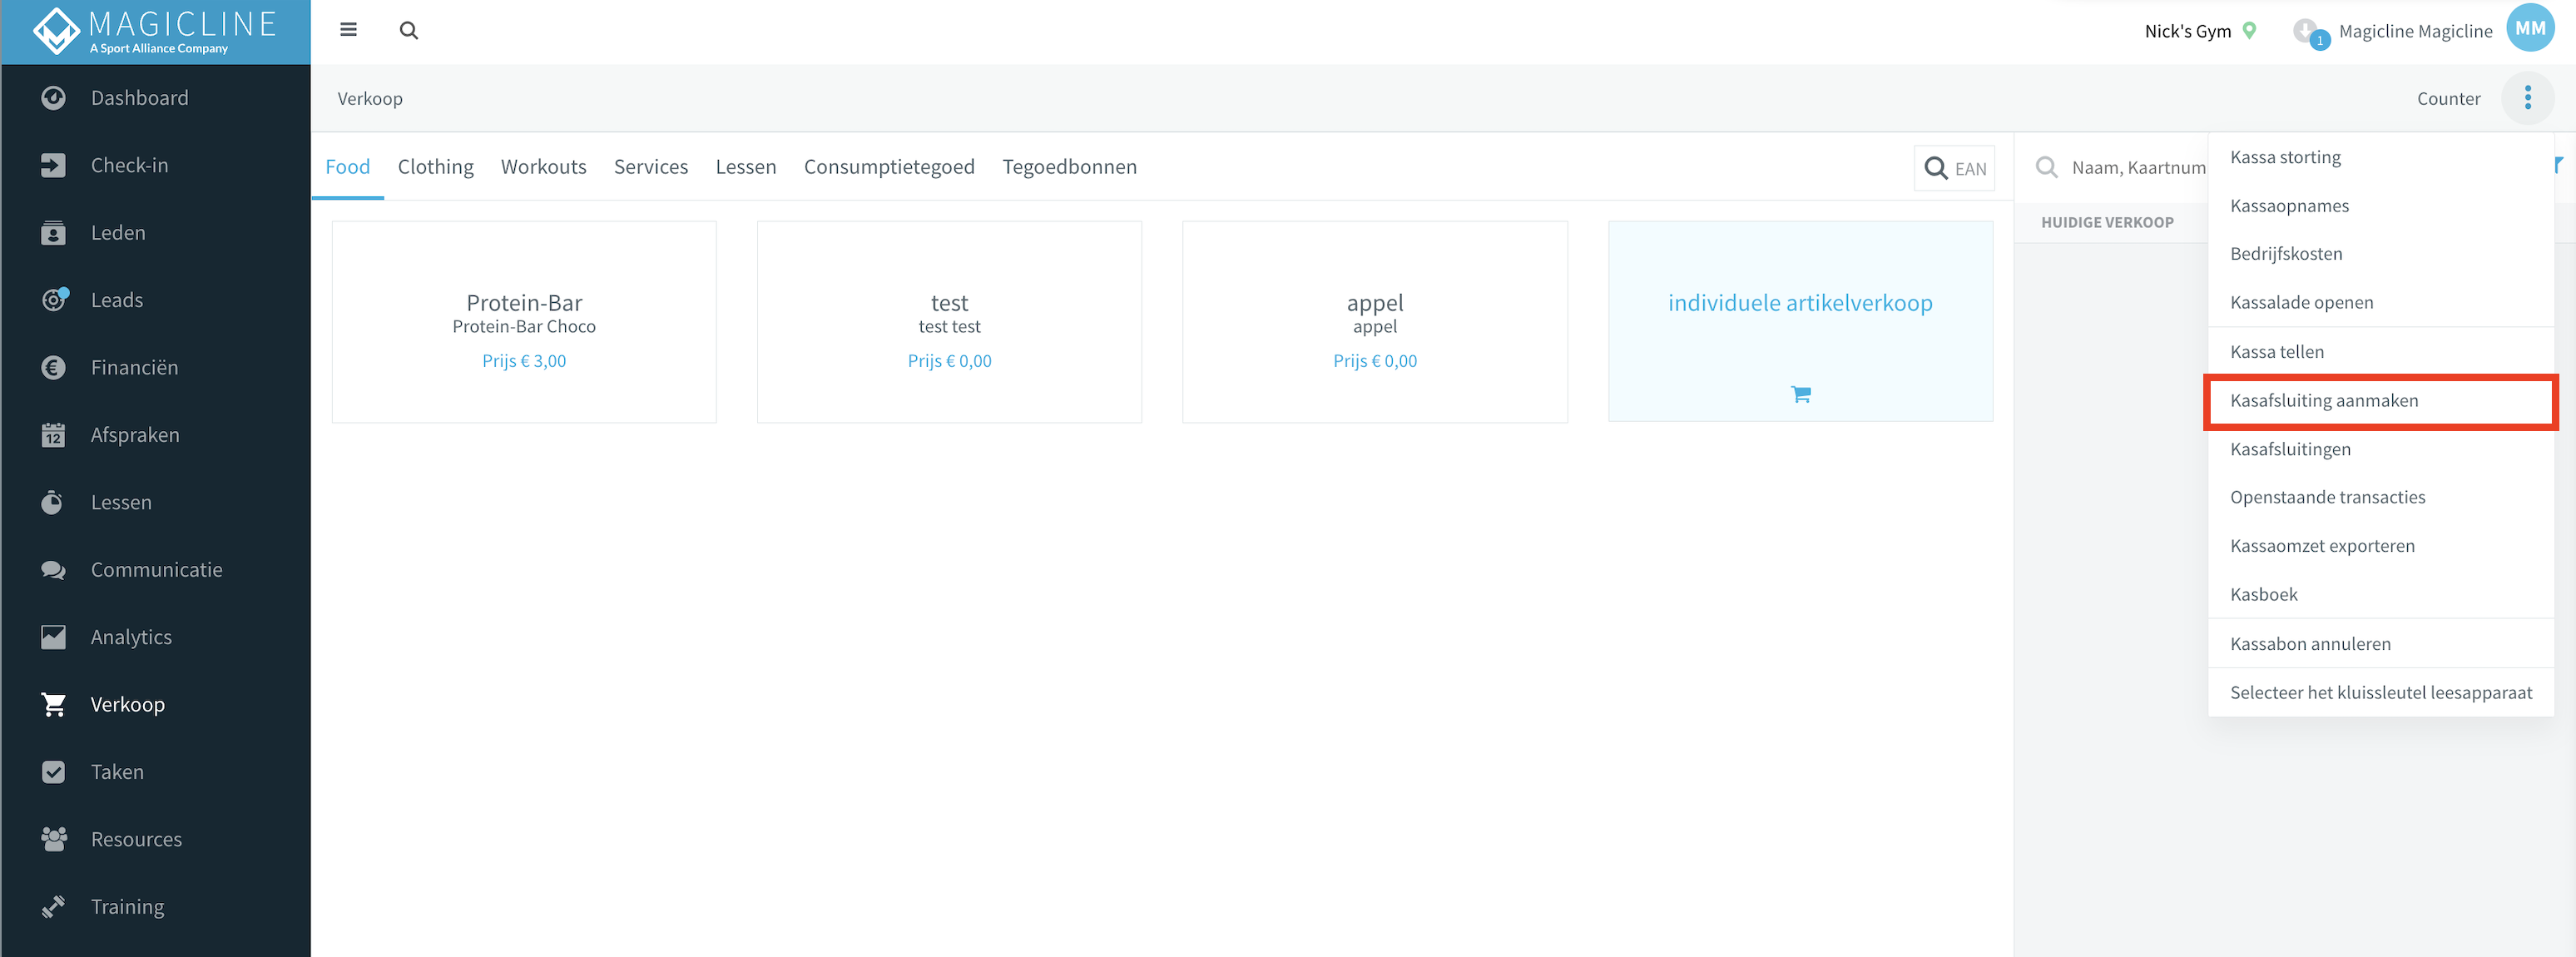Click the Analytics chart icon
The height and width of the screenshot is (957, 2576).
coord(53,637)
